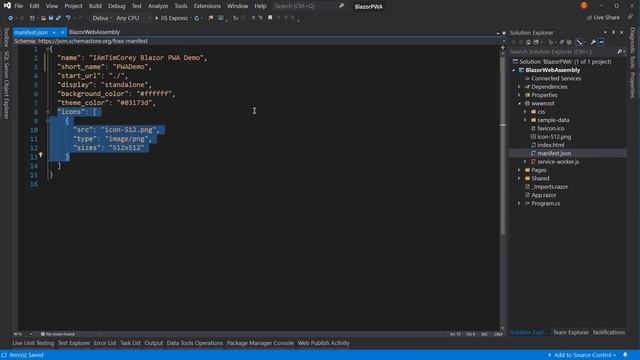Expand the Dependencies node
The height and width of the screenshot is (360, 640).
(x=520, y=87)
